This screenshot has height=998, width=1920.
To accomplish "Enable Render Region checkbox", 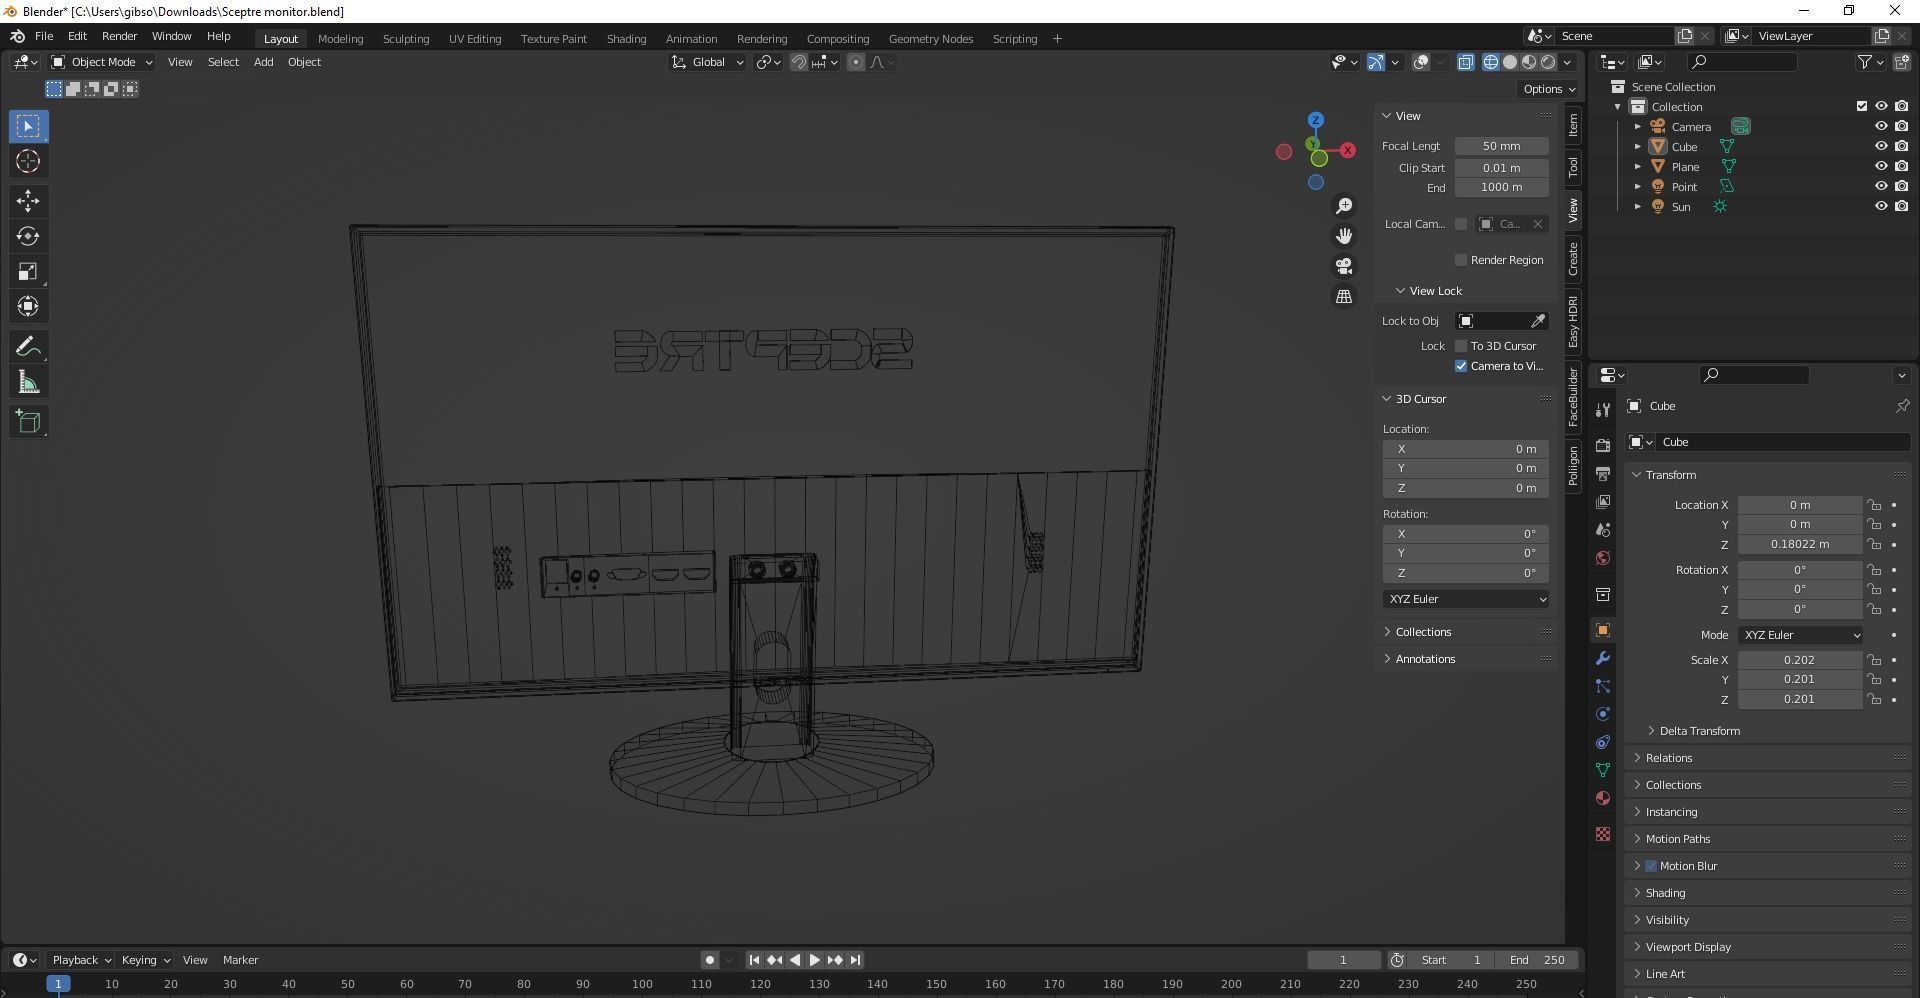I will pos(1461,260).
